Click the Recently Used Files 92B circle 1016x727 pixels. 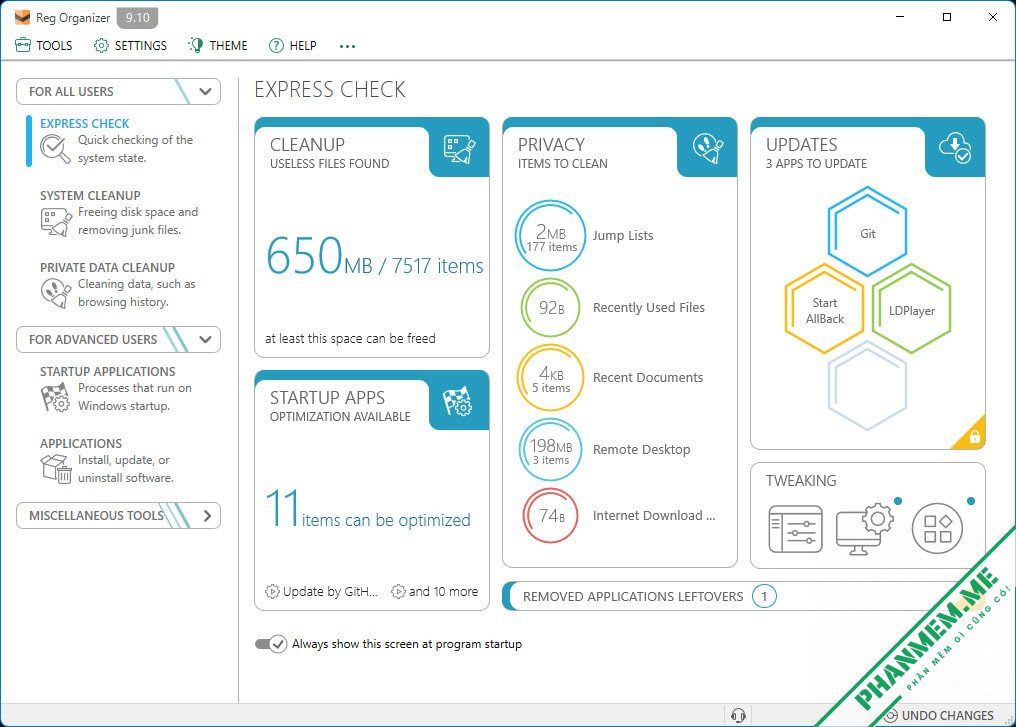551,308
